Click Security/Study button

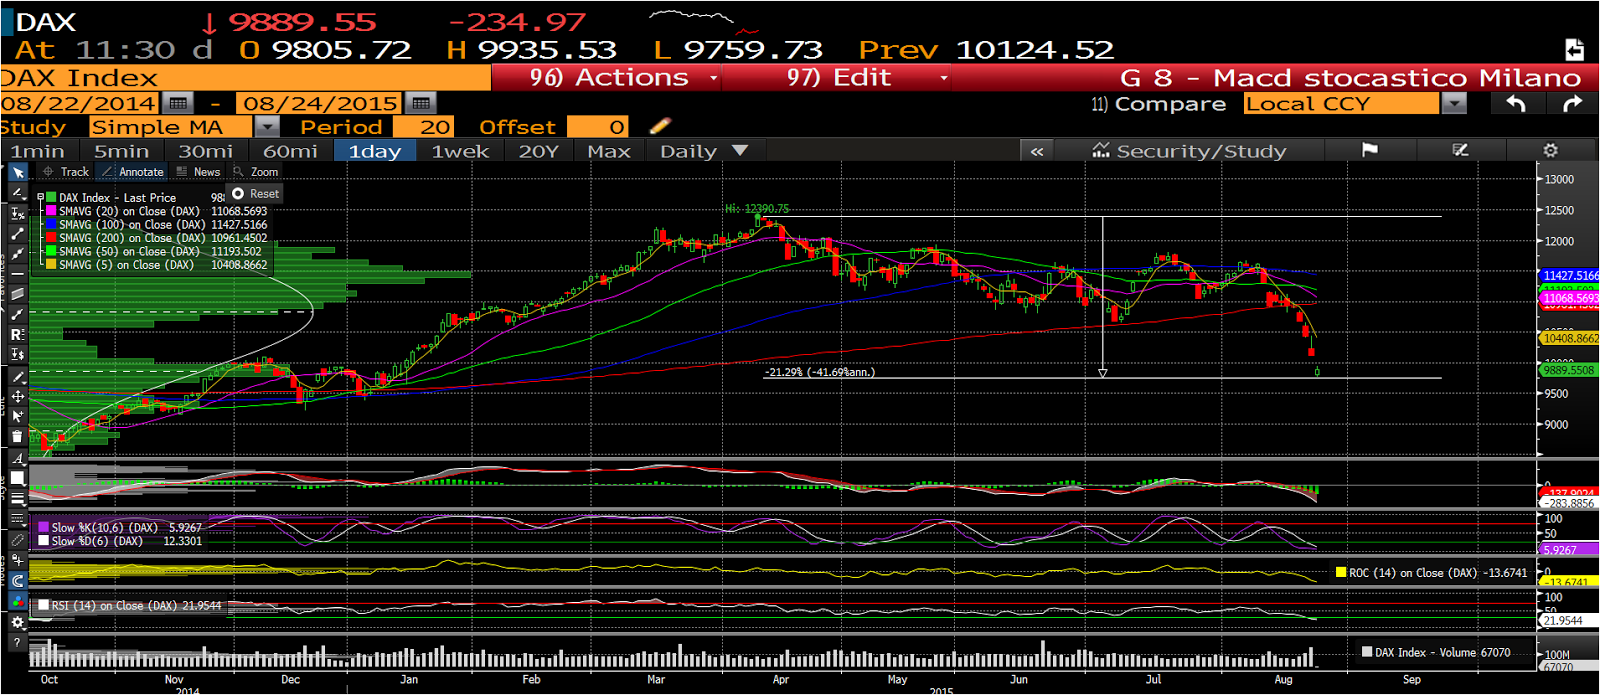coord(1189,151)
